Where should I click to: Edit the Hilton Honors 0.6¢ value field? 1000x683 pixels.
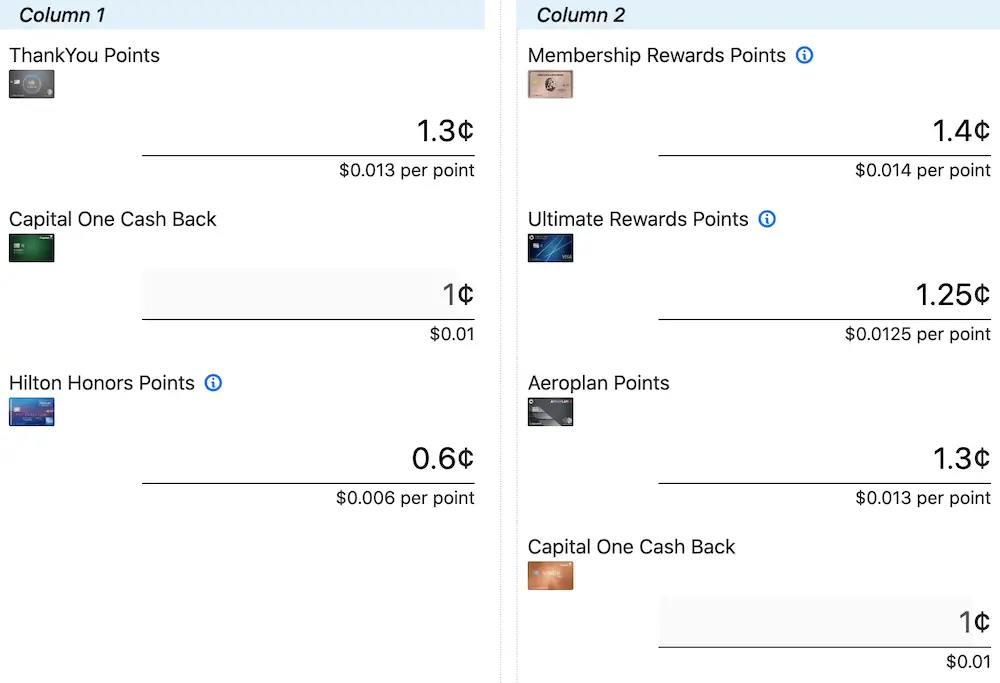308,459
